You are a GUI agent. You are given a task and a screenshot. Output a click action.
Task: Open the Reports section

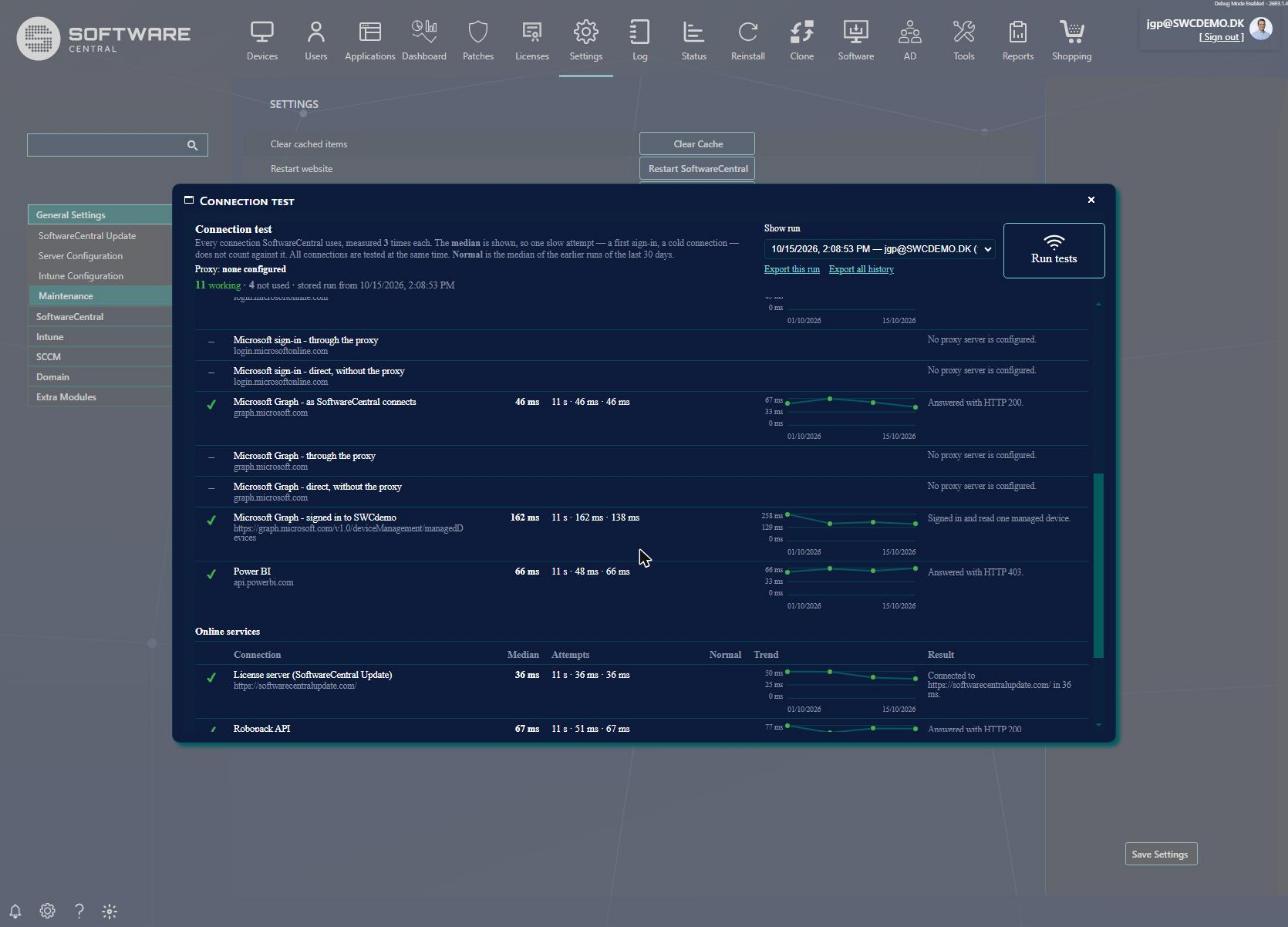1018,41
